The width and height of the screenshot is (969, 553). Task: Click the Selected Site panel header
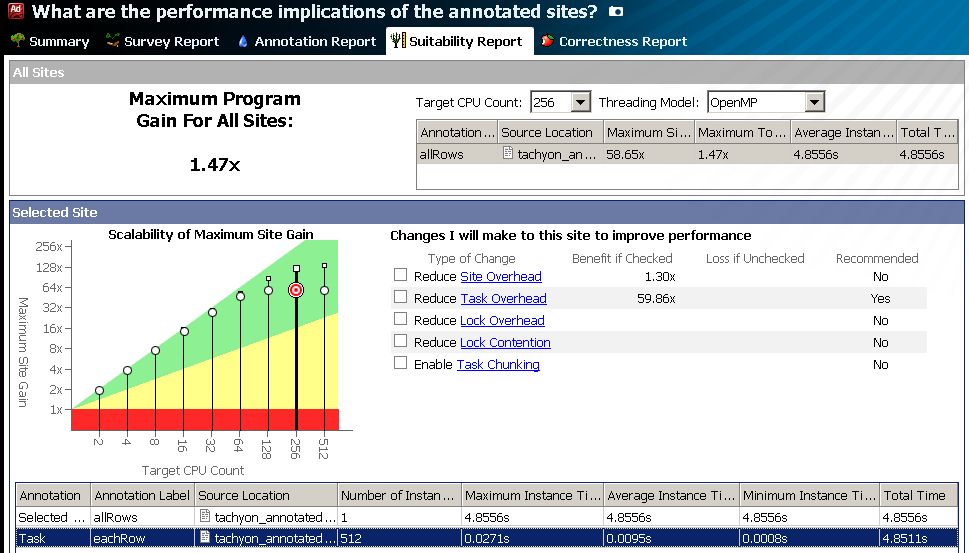[487, 212]
